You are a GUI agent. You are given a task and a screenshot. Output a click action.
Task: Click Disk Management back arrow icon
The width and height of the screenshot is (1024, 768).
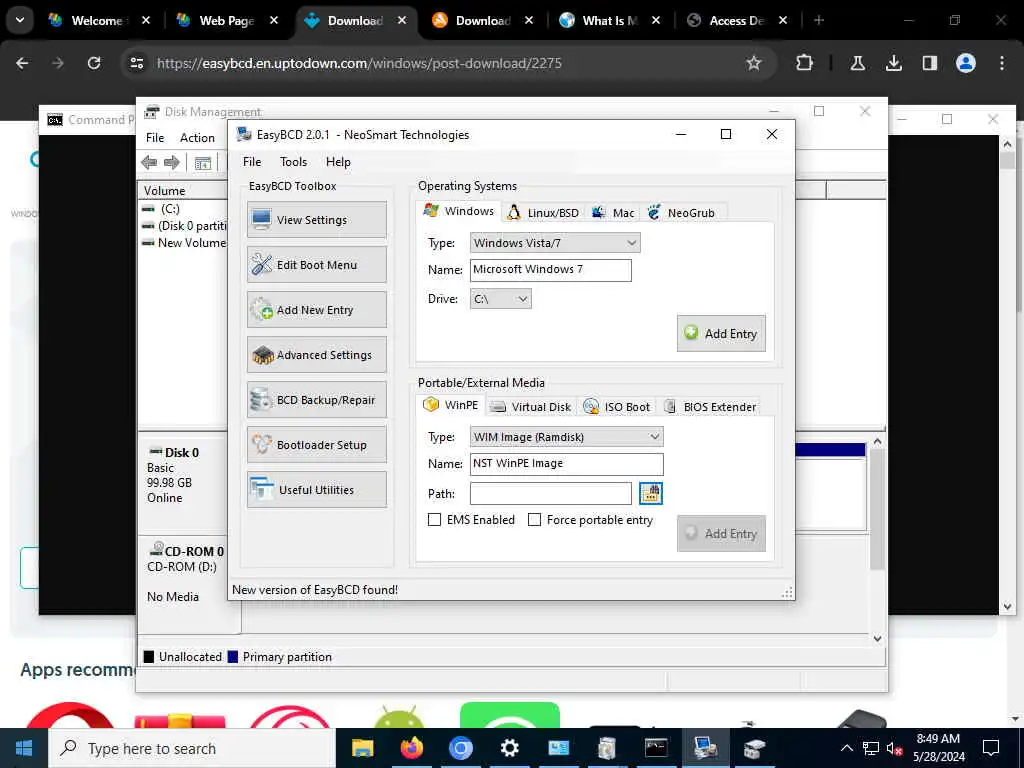click(x=150, y=163)
